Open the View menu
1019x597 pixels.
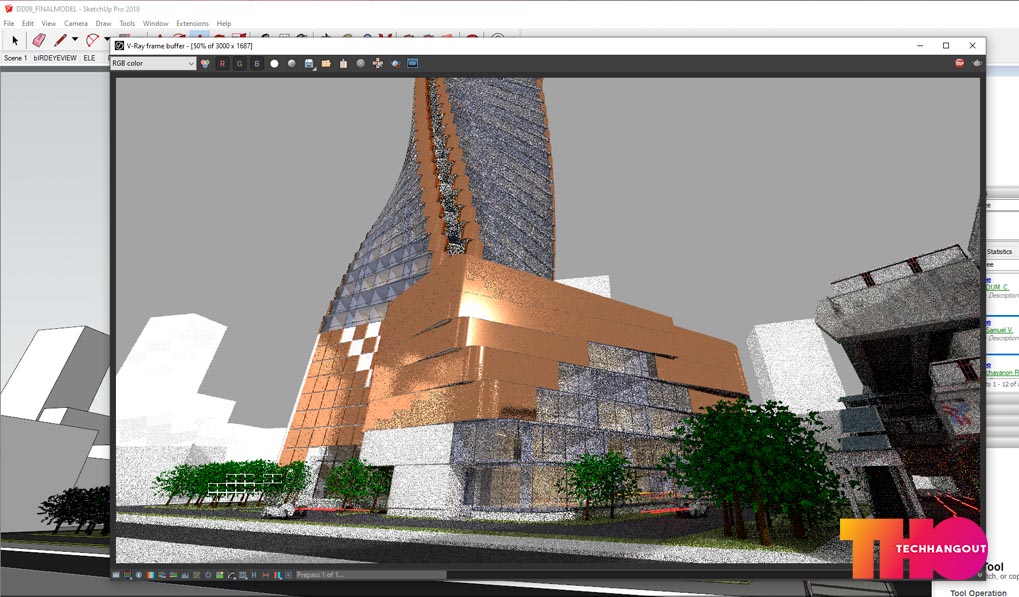[49, 23]
